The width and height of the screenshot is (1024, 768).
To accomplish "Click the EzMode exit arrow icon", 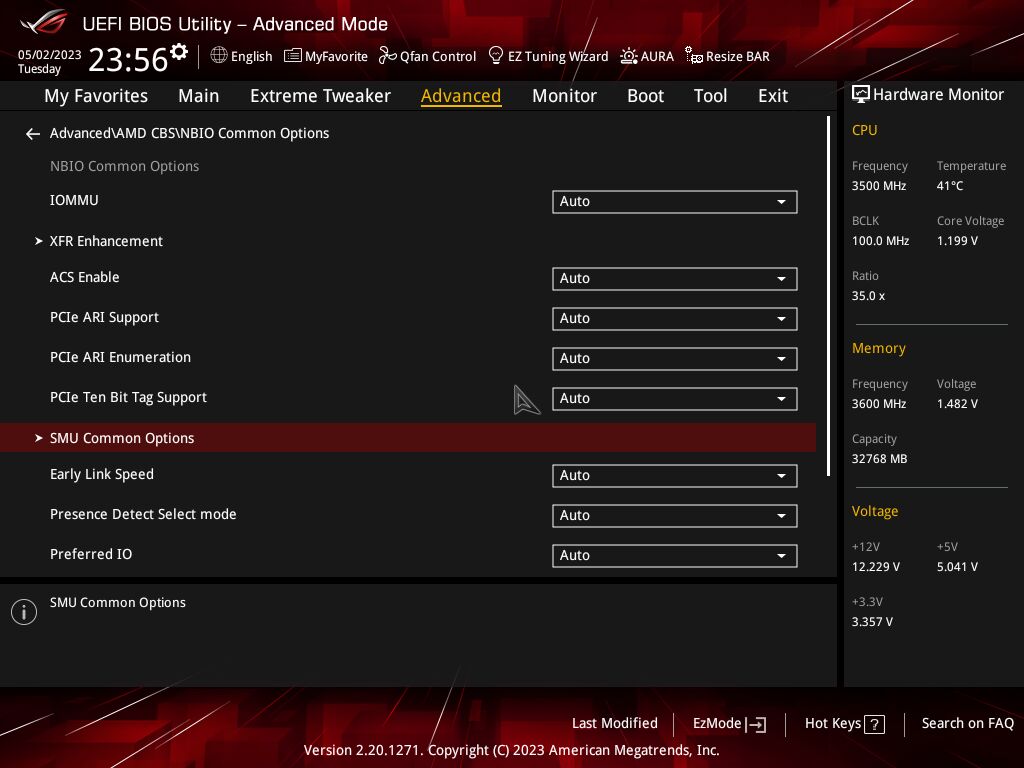I will (x=756, y=724).
